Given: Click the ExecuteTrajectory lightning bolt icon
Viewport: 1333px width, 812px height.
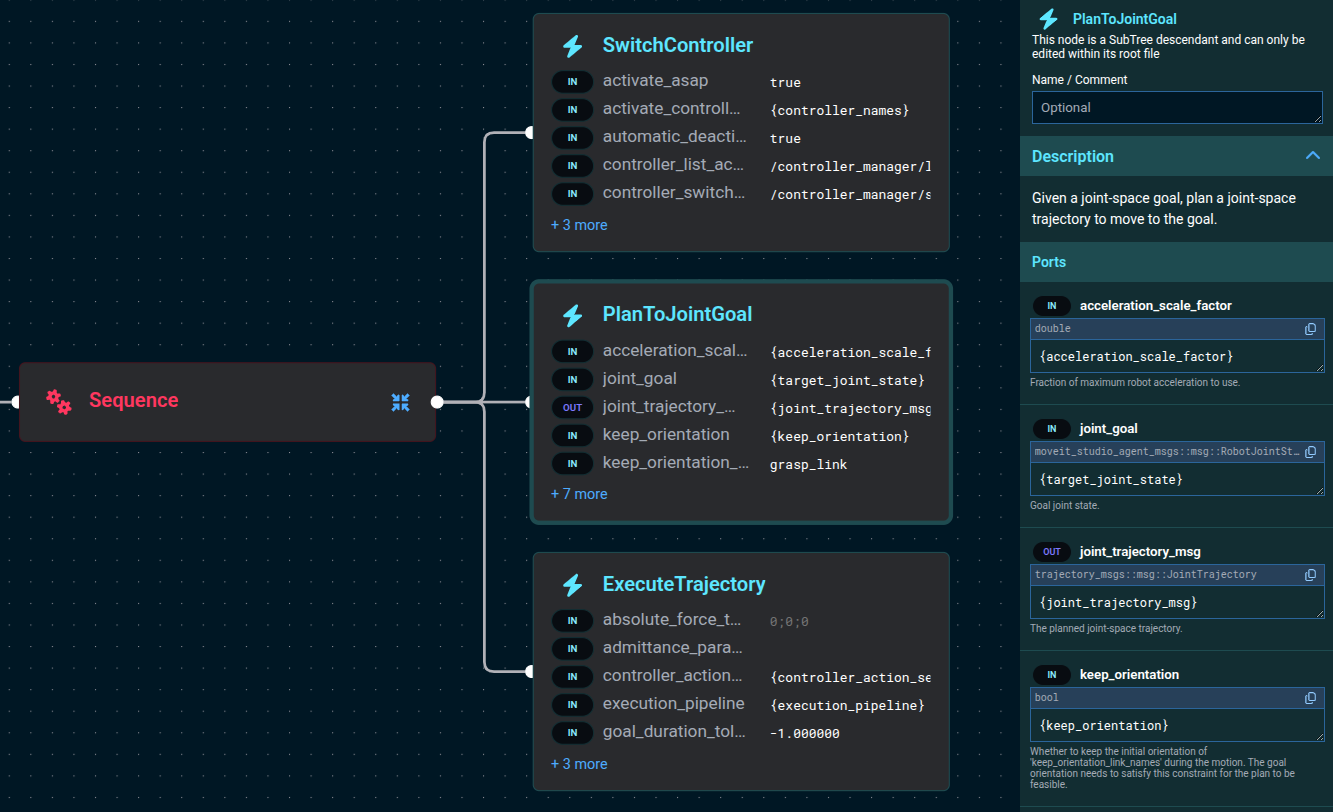Looking at the screenshot, I should [572, 585].
